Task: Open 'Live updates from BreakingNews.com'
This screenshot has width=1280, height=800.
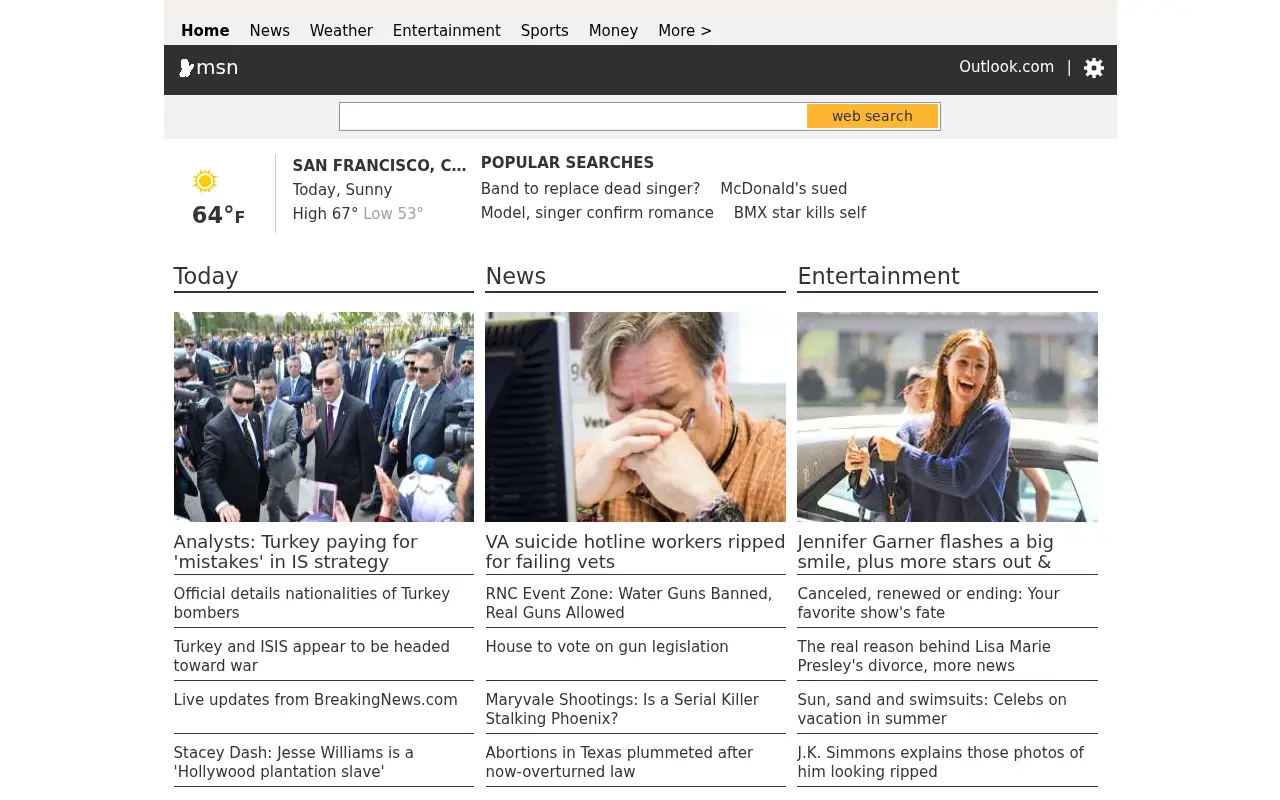Action: (x=316, y=700)
